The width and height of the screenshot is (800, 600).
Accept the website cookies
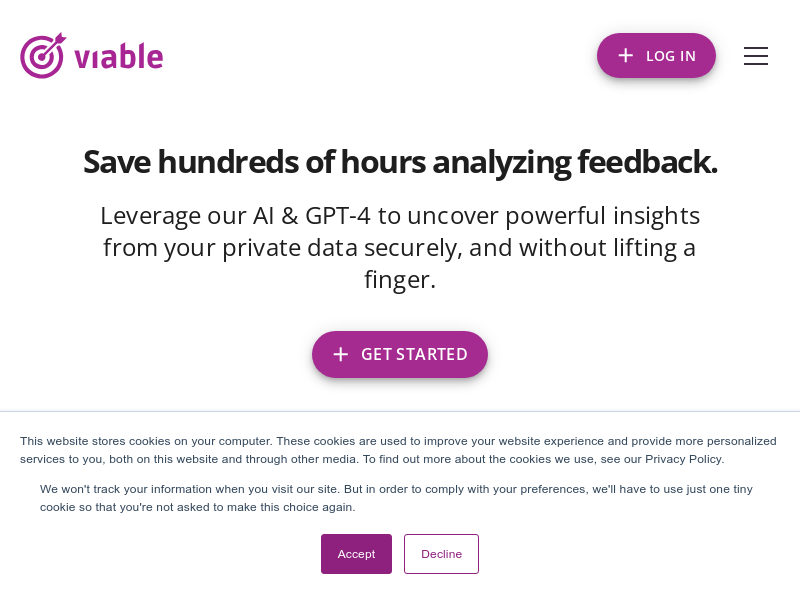pyautogui.click(x=356, y=554)
